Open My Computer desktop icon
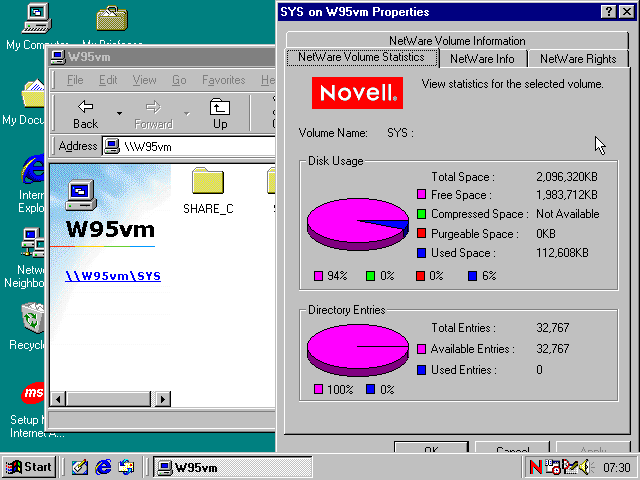Viewport: 640px width, 480px height. coord(37,18)
